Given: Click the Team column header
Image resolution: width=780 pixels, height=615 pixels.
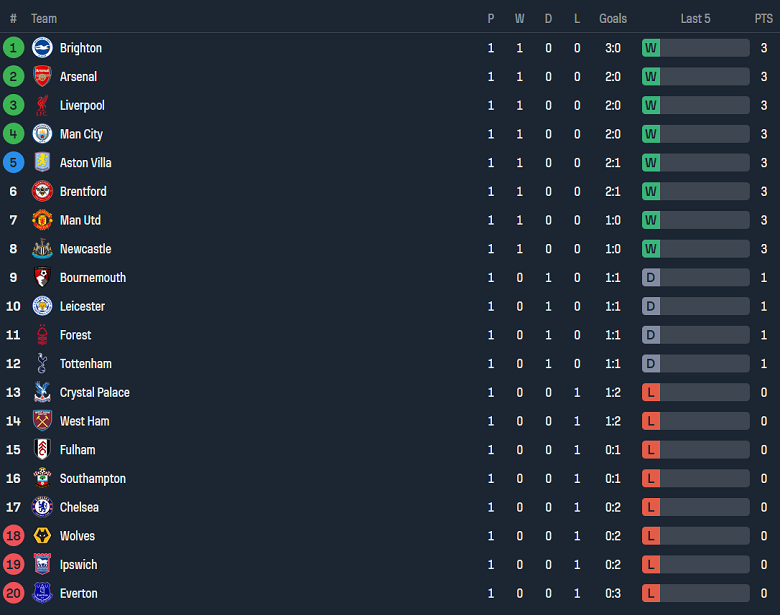Looking at the screenshot, I should pyautogui.click(x=44, y=19).
